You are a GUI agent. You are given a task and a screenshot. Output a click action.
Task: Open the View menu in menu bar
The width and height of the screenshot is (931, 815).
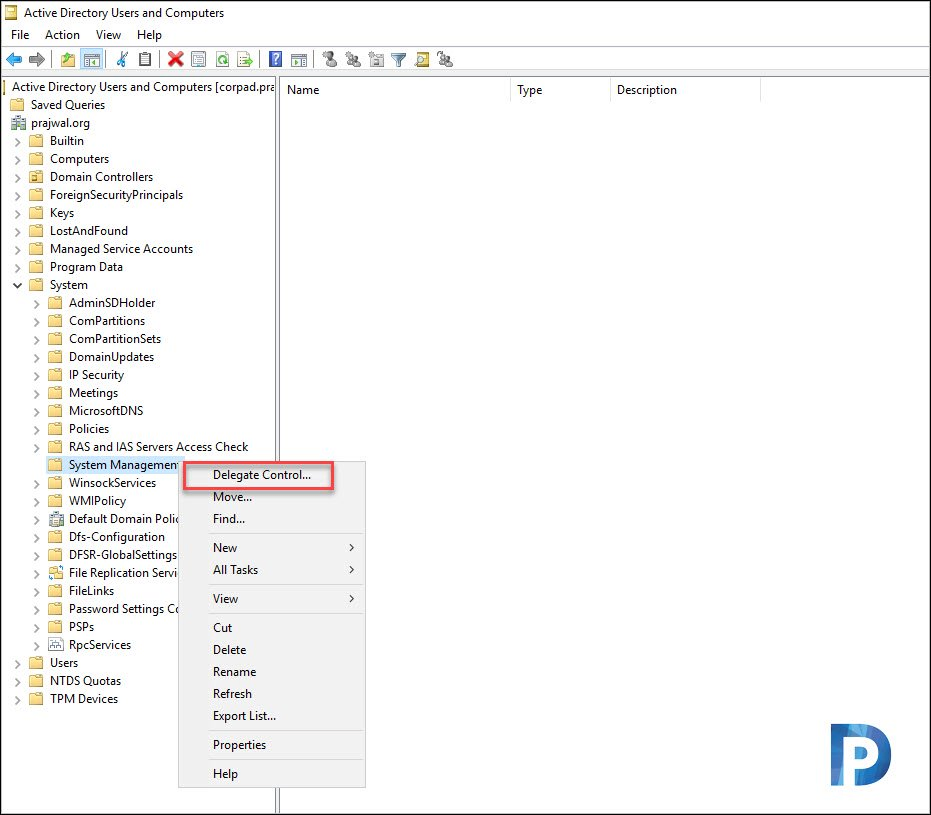coord(108,35)
